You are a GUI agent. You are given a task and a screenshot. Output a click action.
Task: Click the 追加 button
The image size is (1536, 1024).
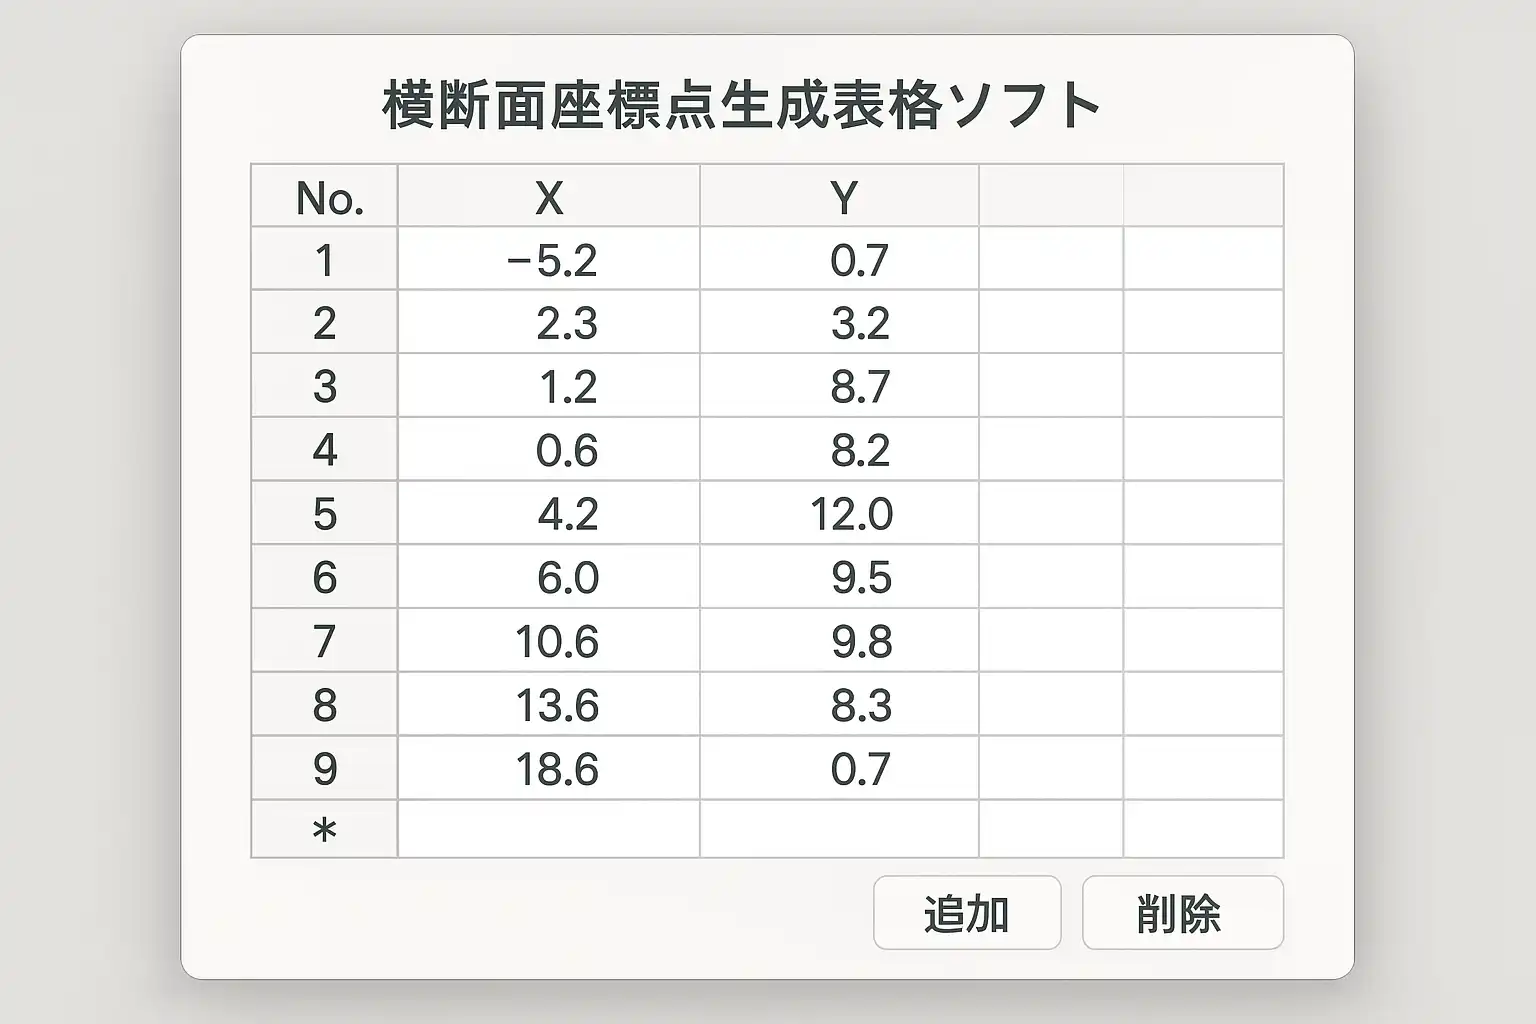[966, 913]
